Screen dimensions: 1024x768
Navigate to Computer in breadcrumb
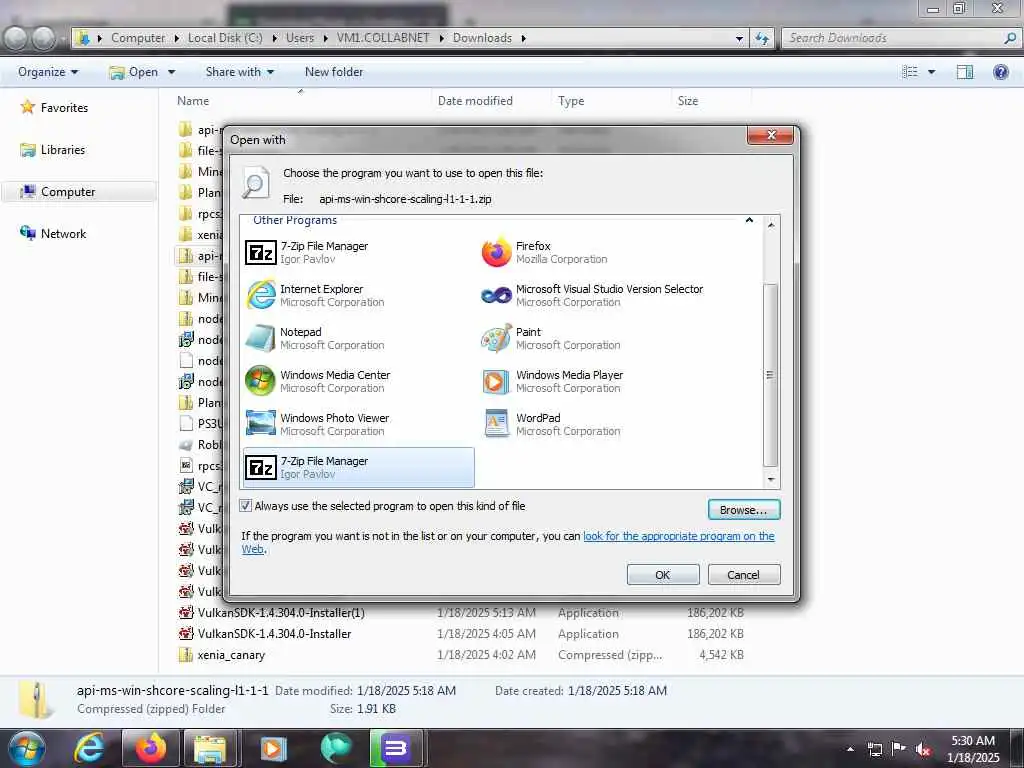click(138, 38)
